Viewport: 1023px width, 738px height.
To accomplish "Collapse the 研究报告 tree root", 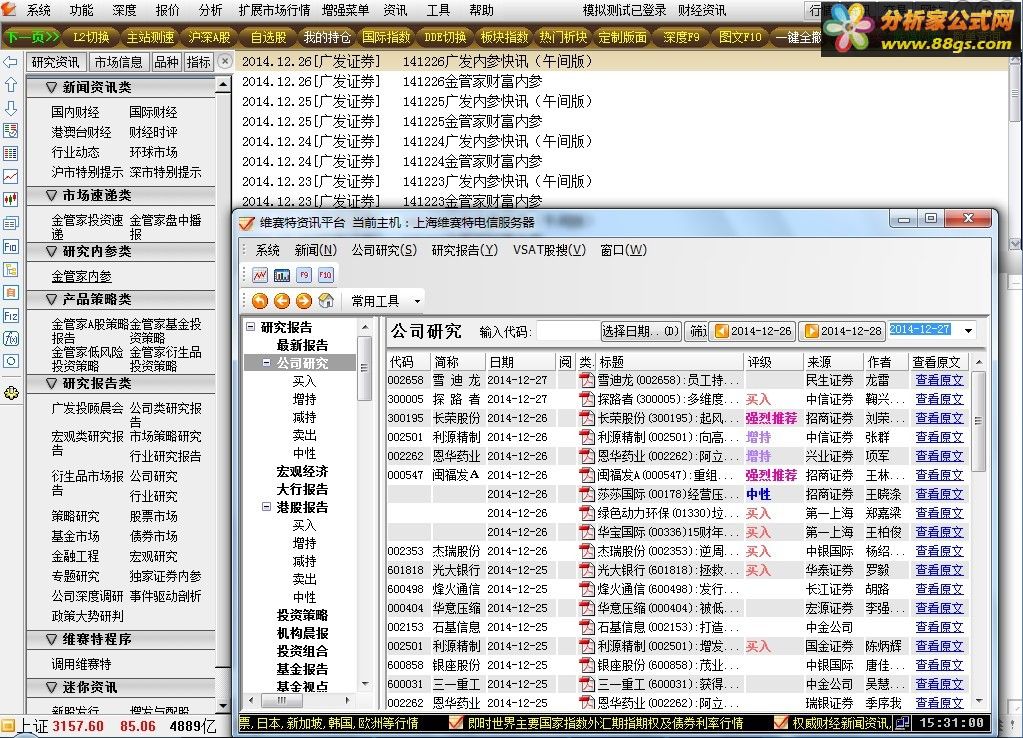I will pyautogui.click(x=250, y=326).
